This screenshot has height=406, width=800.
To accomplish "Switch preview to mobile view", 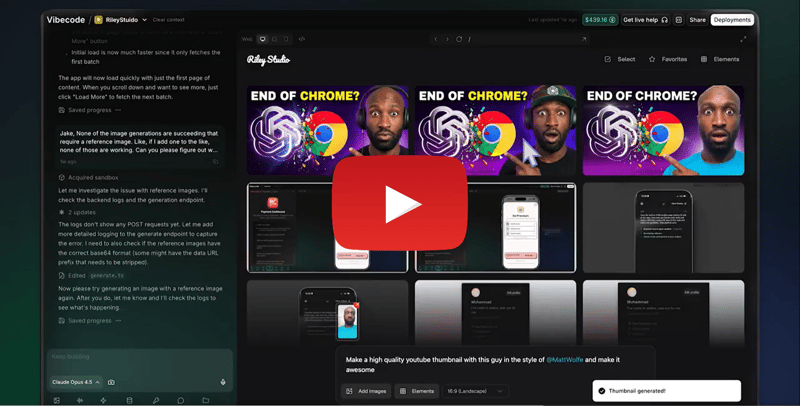I will coord(286,39).
